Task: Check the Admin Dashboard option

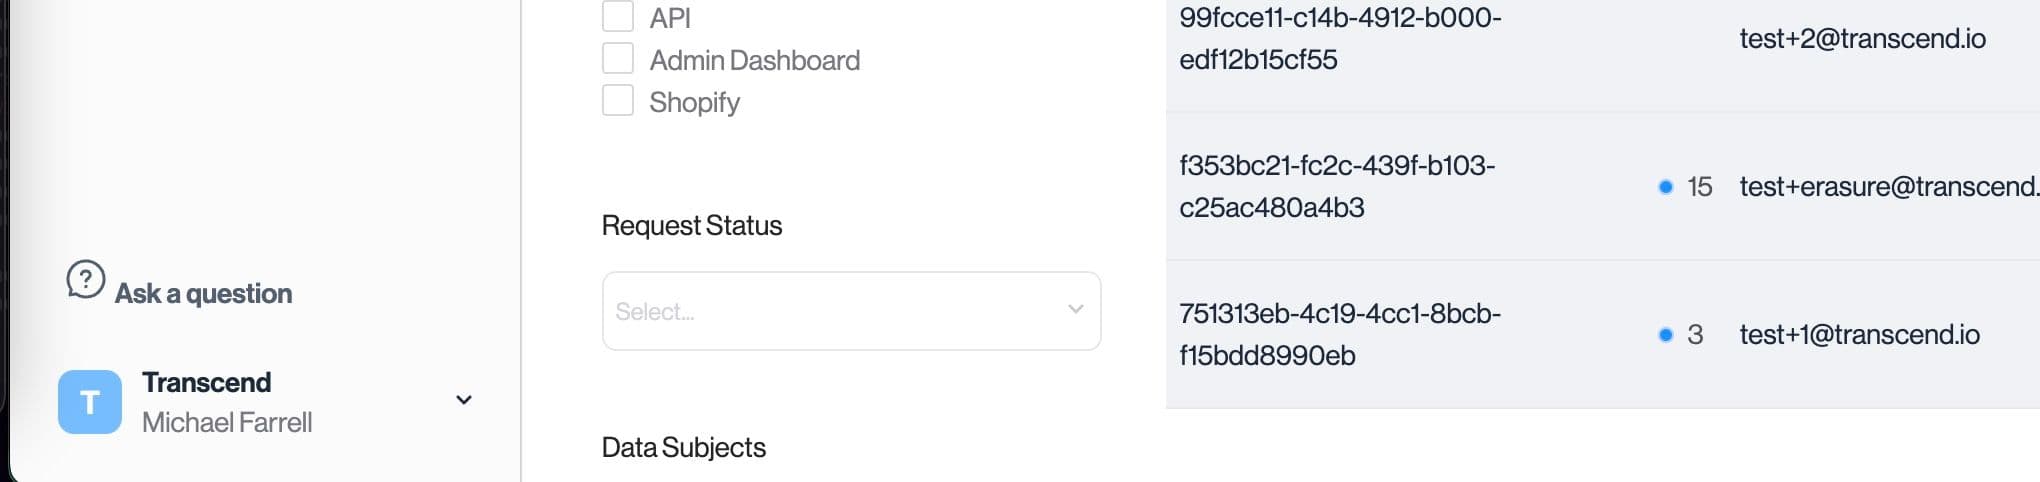Action: (x=618, y=59)
